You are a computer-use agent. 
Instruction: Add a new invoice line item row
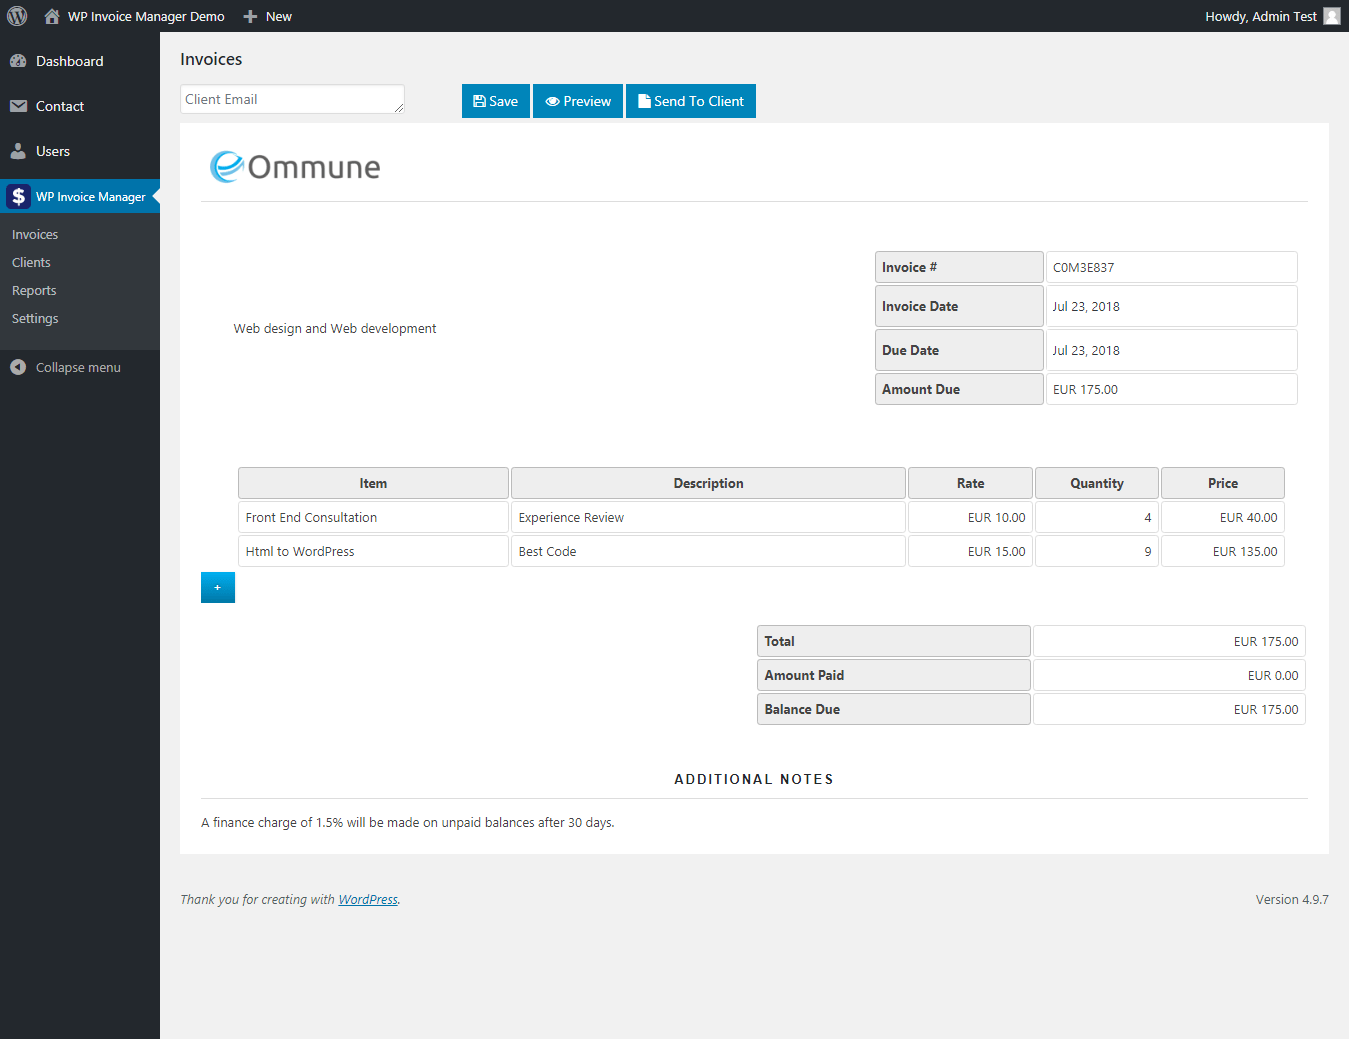[x=218, y=588]
